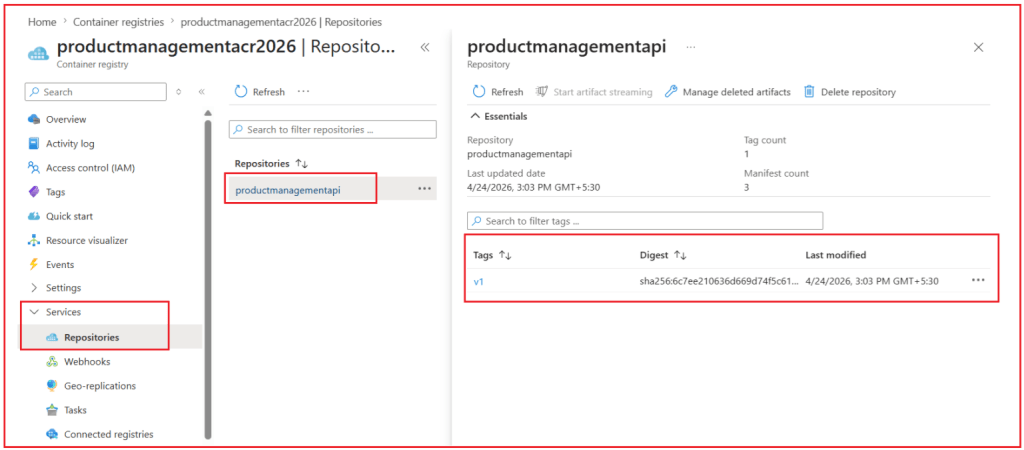Click the container registry header icon

click(39, 52)
